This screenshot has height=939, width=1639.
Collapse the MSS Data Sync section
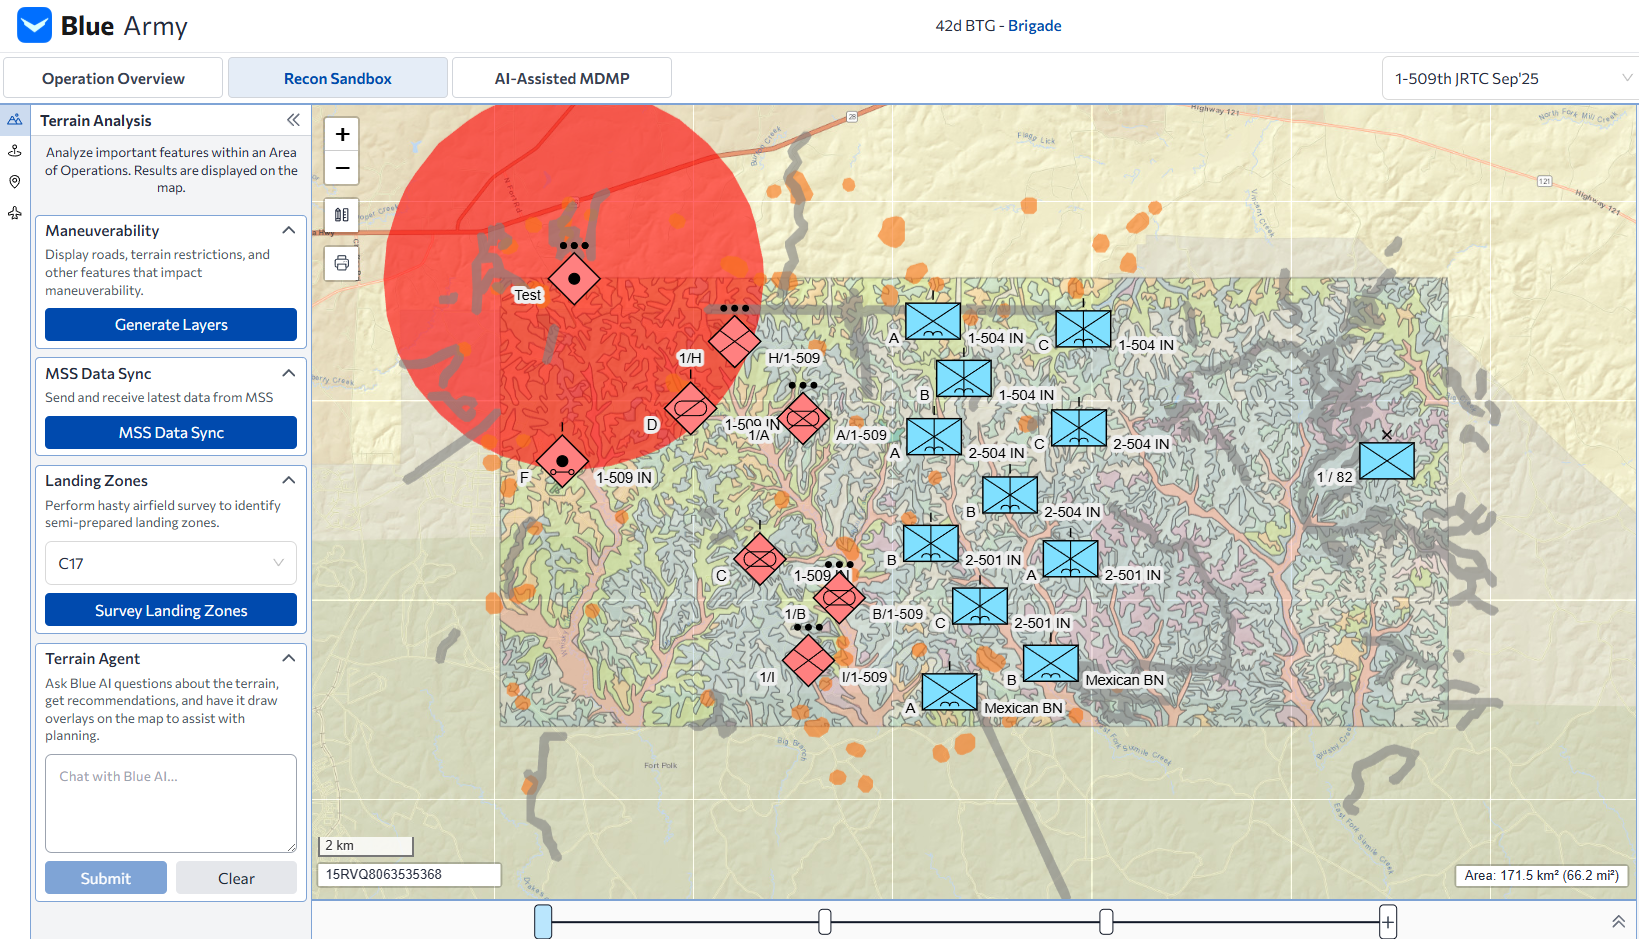289,373
